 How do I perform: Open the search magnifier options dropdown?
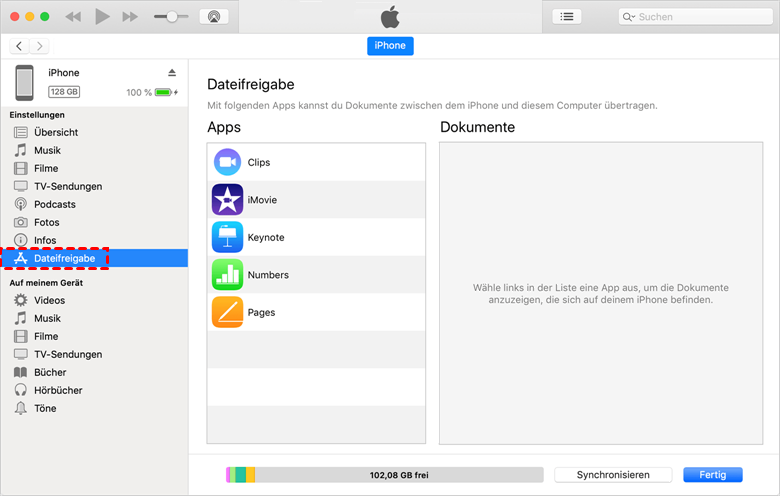(x=629, y=17)
